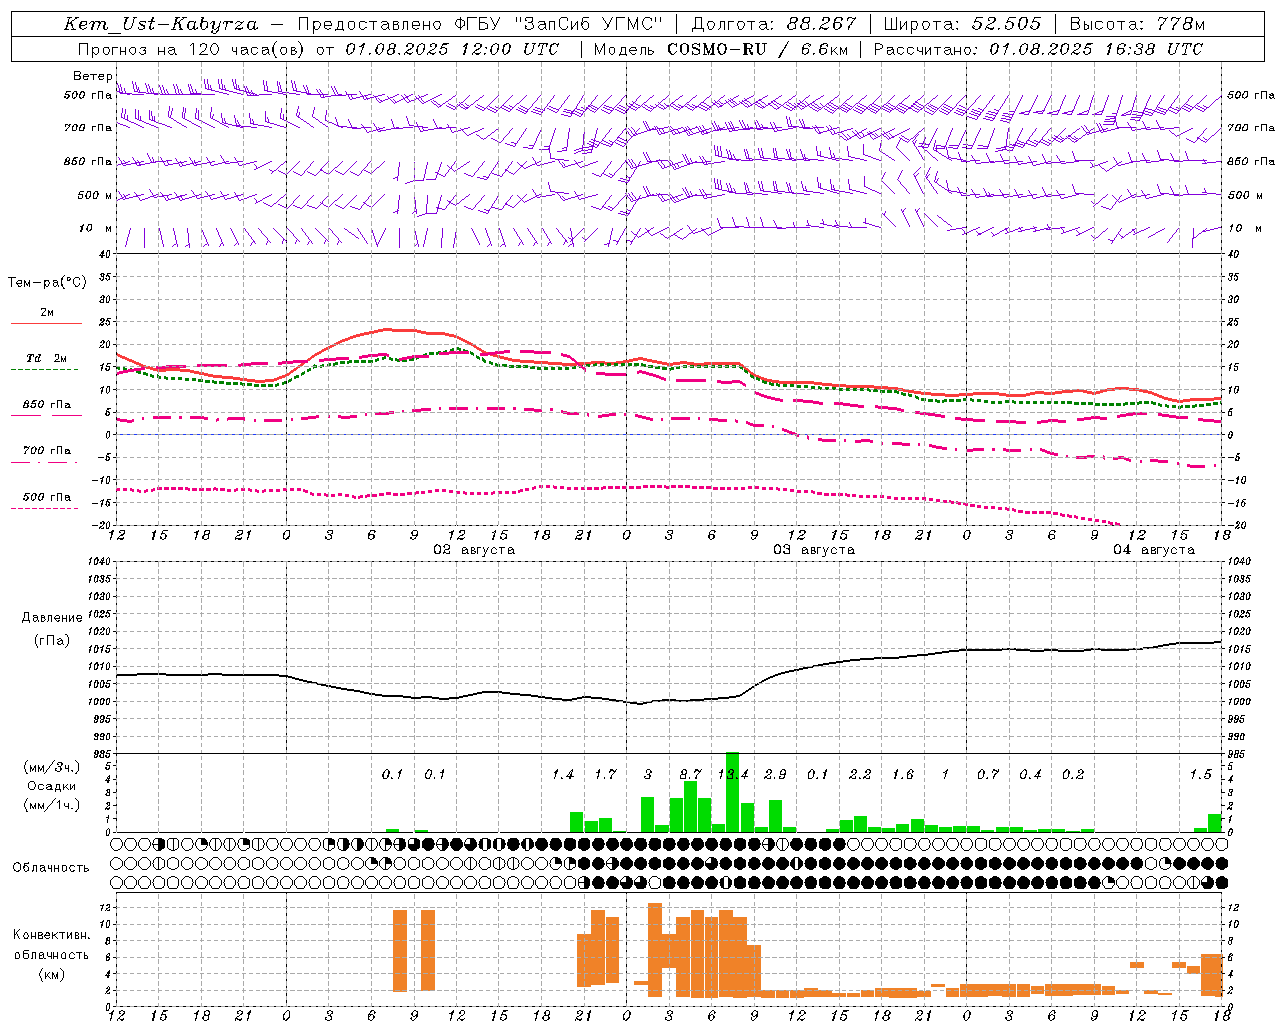The height and width of the screenshot is (1024, 1280).
Task: Click the 13.4 precipitation total value
Action: click(733, 775)
